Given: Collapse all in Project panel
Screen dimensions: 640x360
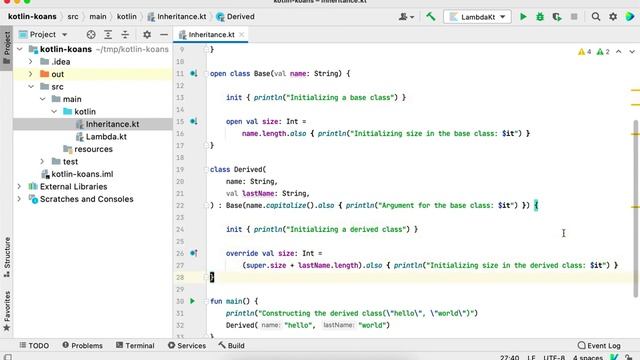Looking at the screenshot, I should coord(125,35).
